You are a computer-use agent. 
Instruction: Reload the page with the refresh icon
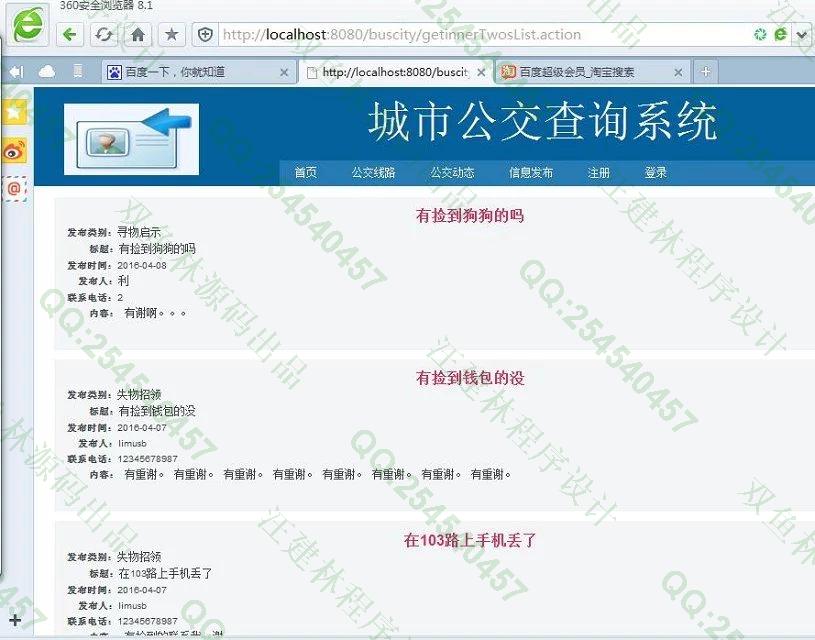coord(103,34)
